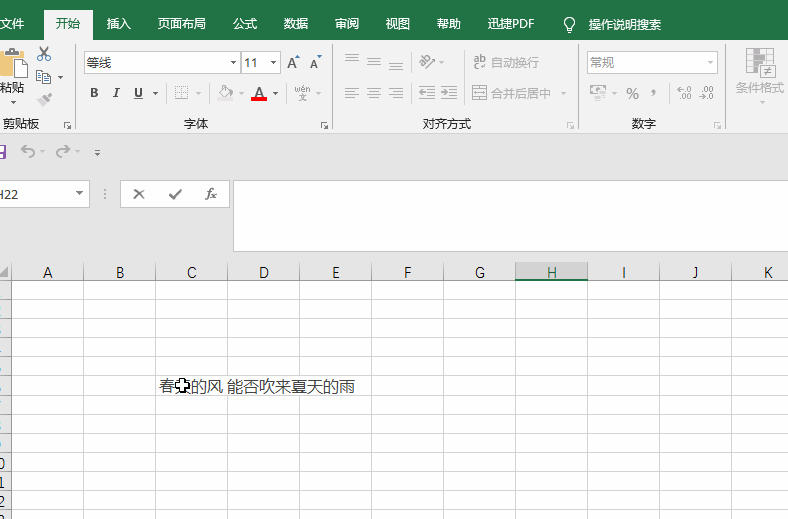Click 合并后居中 merge and center
The height and width of the screenshot is (519, 788).
(511, 93)
